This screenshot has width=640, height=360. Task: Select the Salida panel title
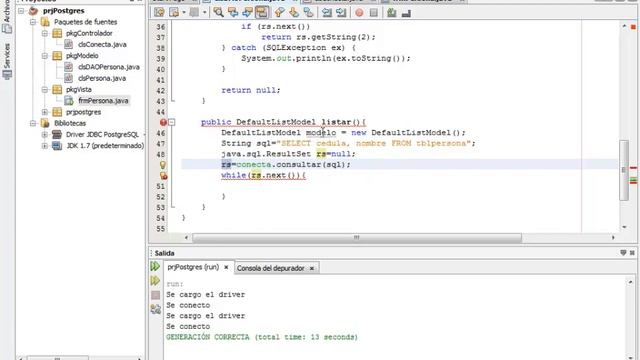(x=164, y=253)
